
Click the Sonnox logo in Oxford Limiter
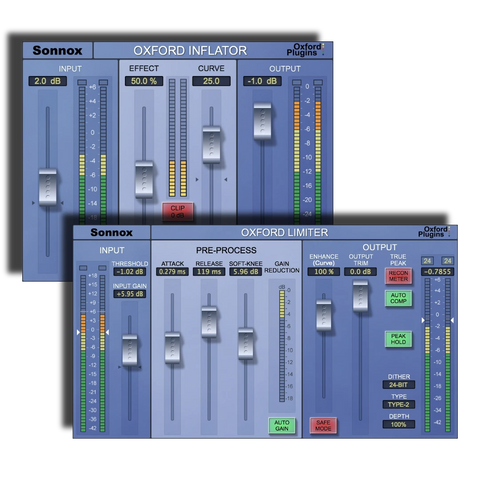112,232
